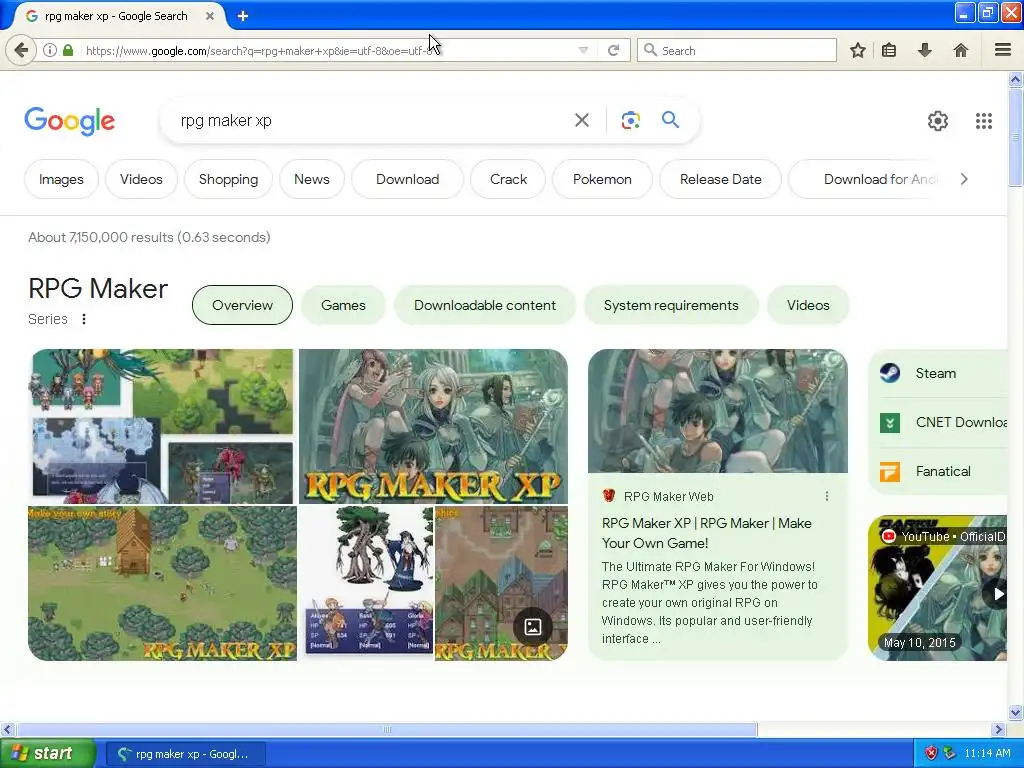Click the horizontal scrollbar left arrow

(7, 729)
